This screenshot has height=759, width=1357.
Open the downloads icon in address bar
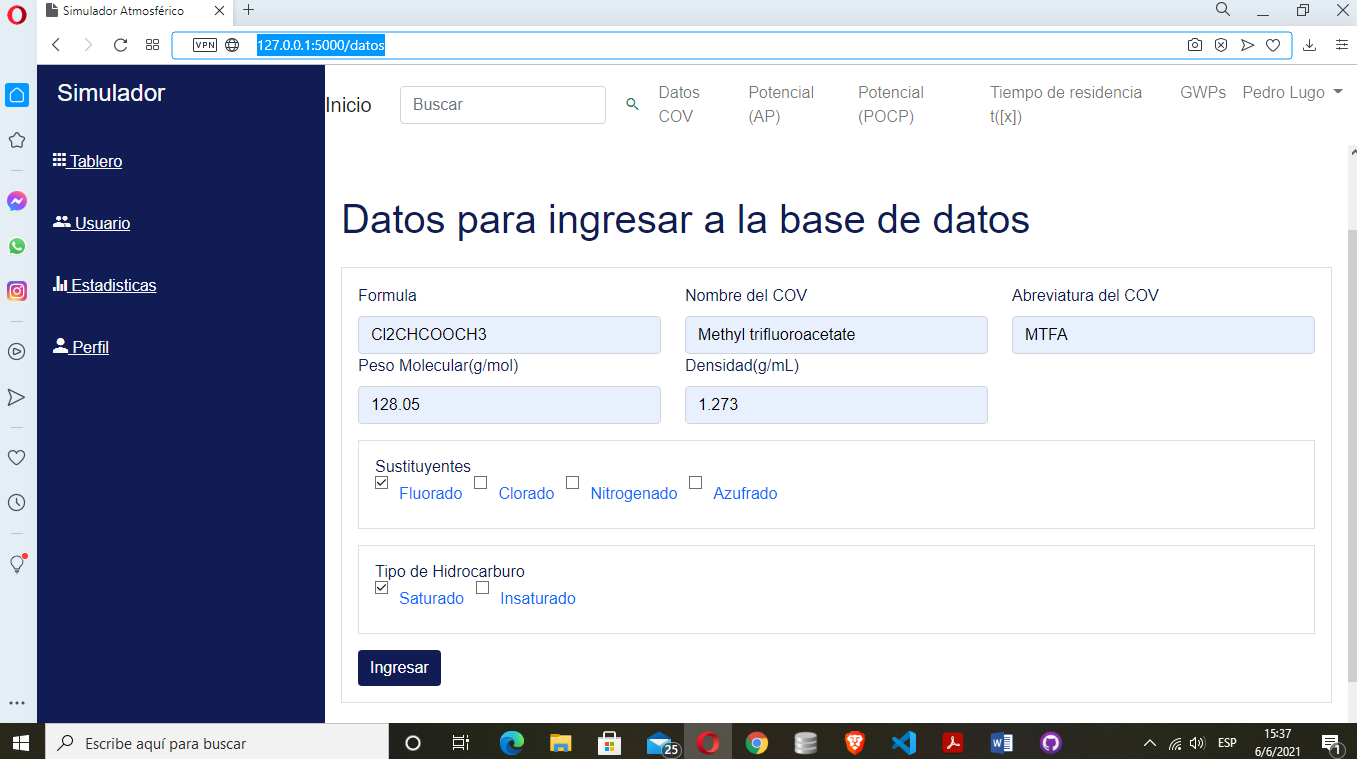(x=1310, y=45)
